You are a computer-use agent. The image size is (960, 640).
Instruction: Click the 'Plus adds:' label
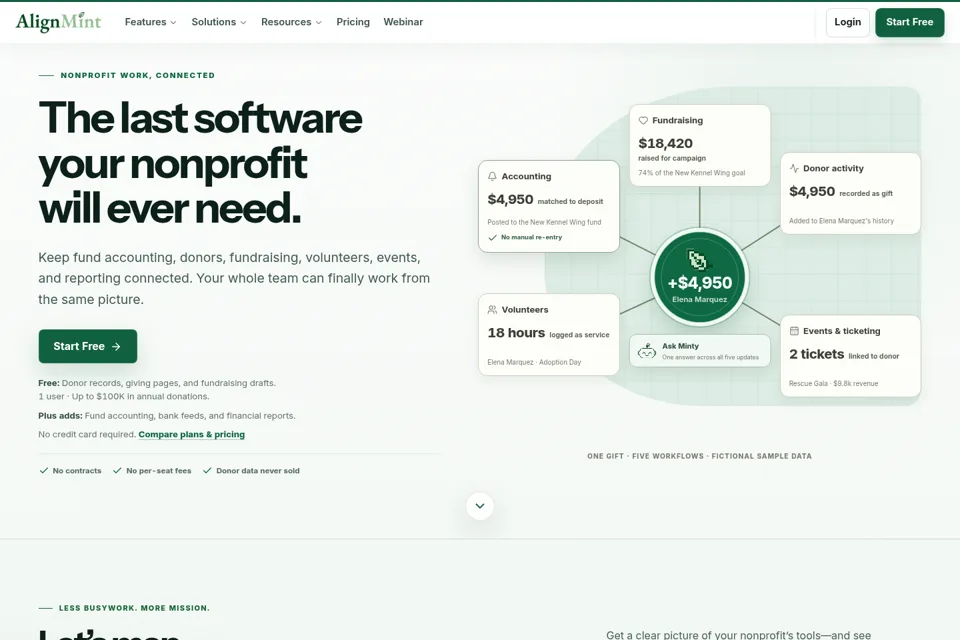coord(60,415)
